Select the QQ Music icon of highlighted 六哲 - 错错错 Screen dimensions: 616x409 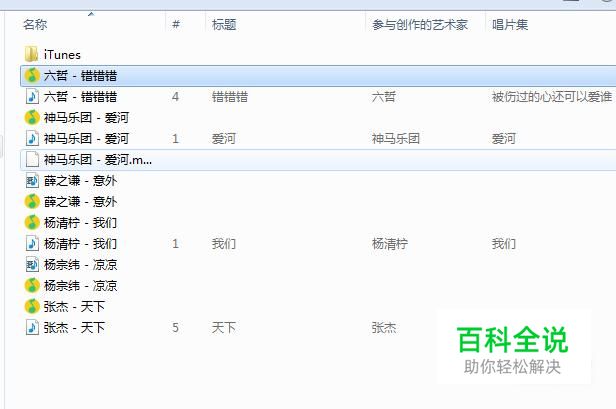pos(32,75)
